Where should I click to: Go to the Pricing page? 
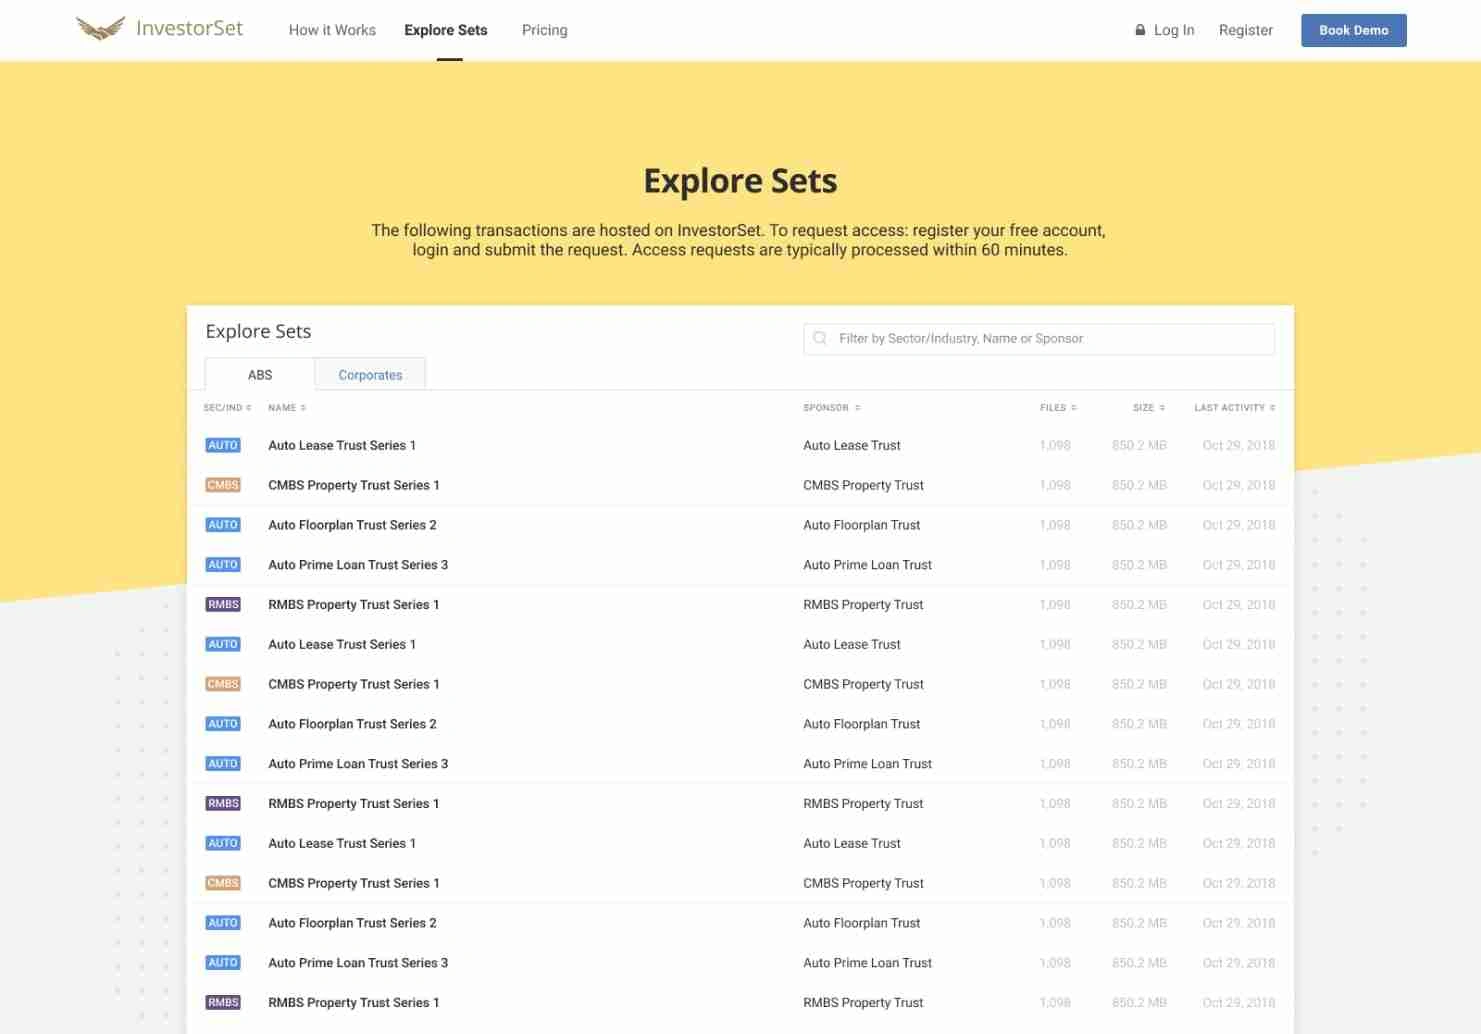pos(544,30)
